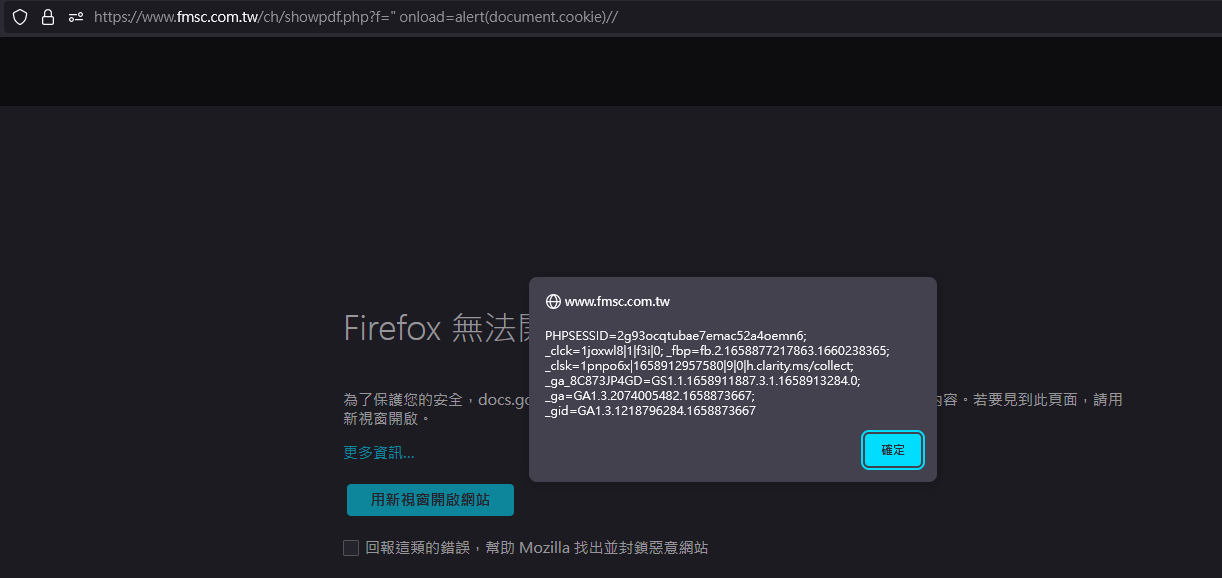The height and width of the screenshot is (578, 1222).
Task: Click the _ga=GA1.3.2074005482 cookie line
Action: click(650, 395)
